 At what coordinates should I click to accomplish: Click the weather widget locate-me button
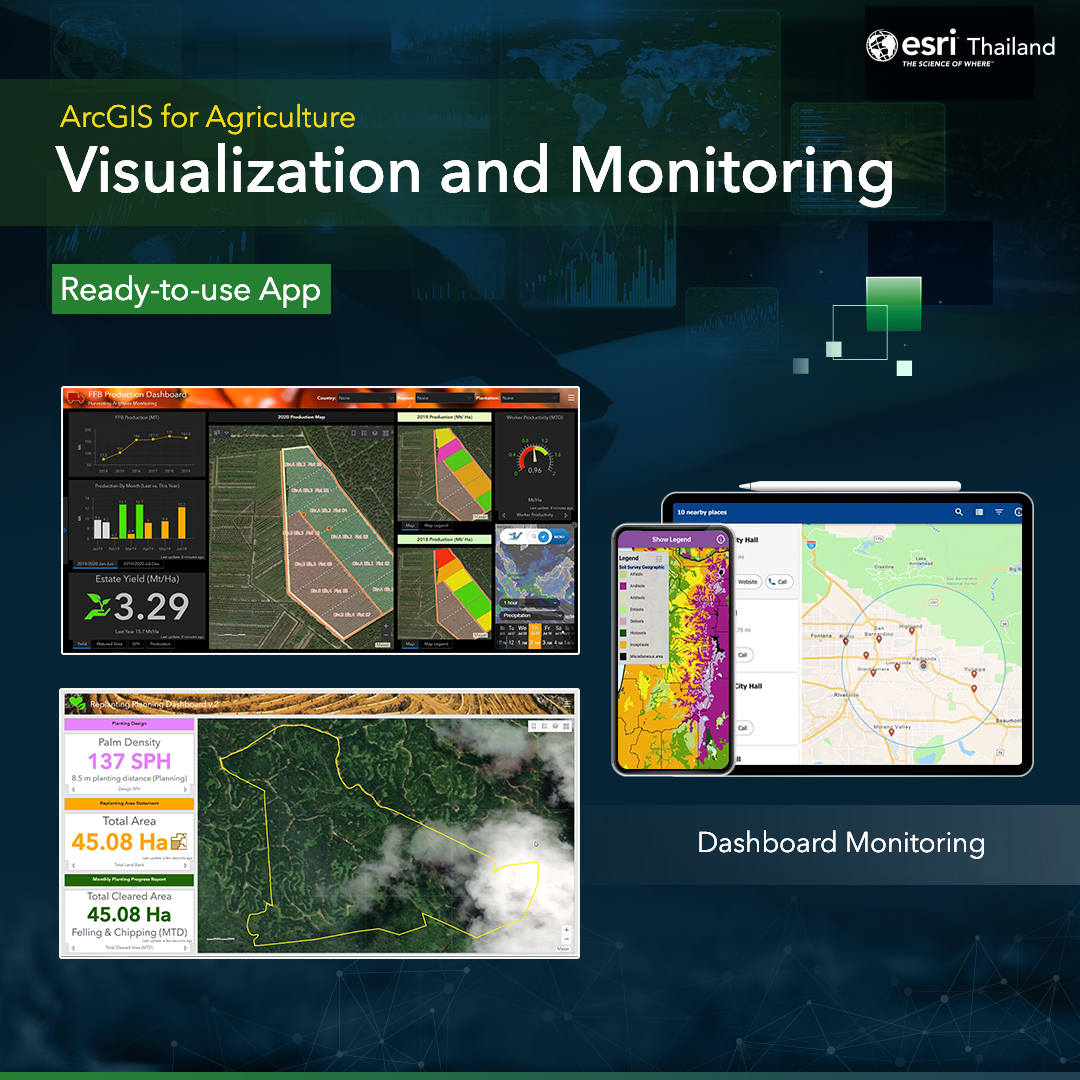click(543, 537)
